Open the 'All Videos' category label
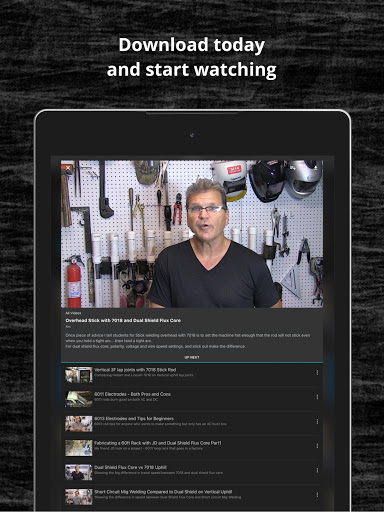The width and height of the screenshot is (384, 512). pos(73,313)
